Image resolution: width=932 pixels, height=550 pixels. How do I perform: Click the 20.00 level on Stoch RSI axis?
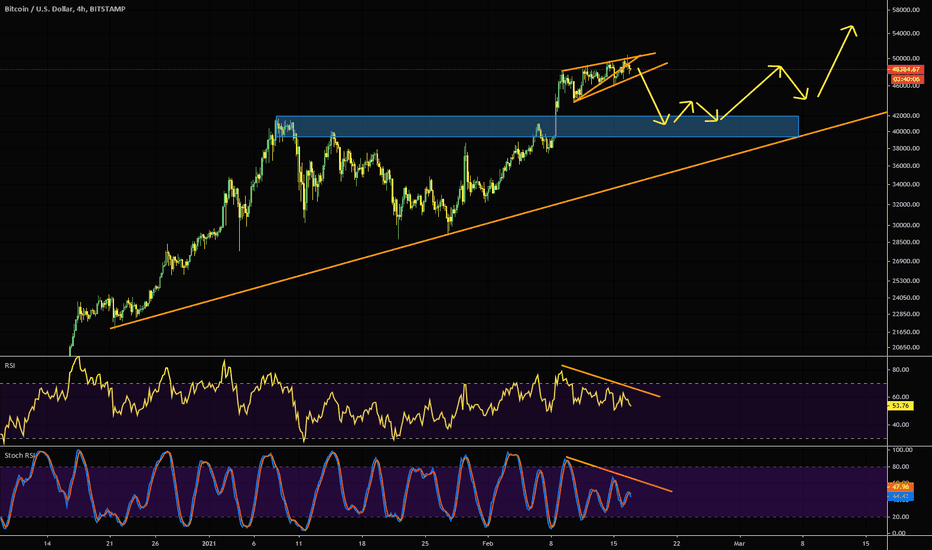(900, 517)
